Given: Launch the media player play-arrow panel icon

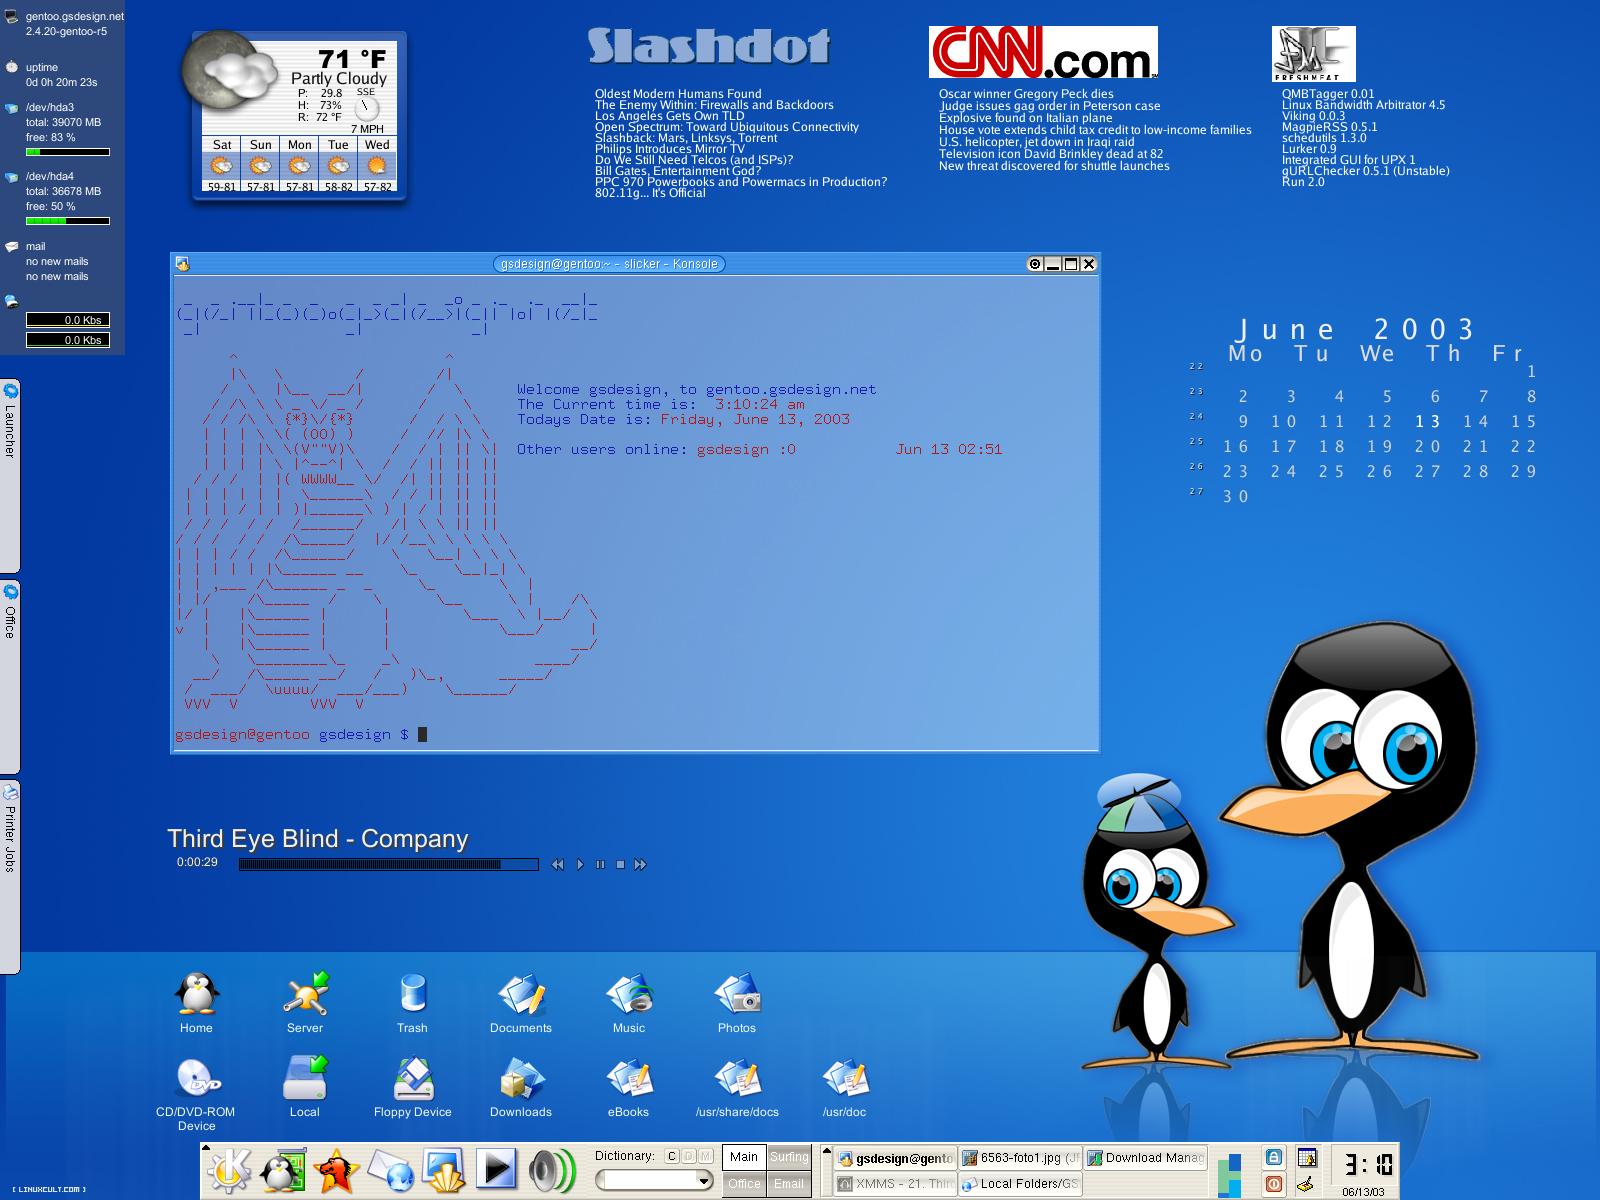Looking at the screenshot, I should 495,1169.
